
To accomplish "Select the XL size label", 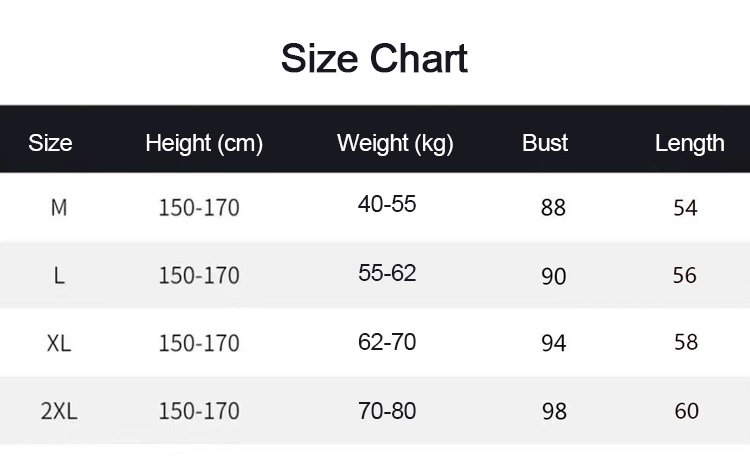I will (x=59, y=343).
